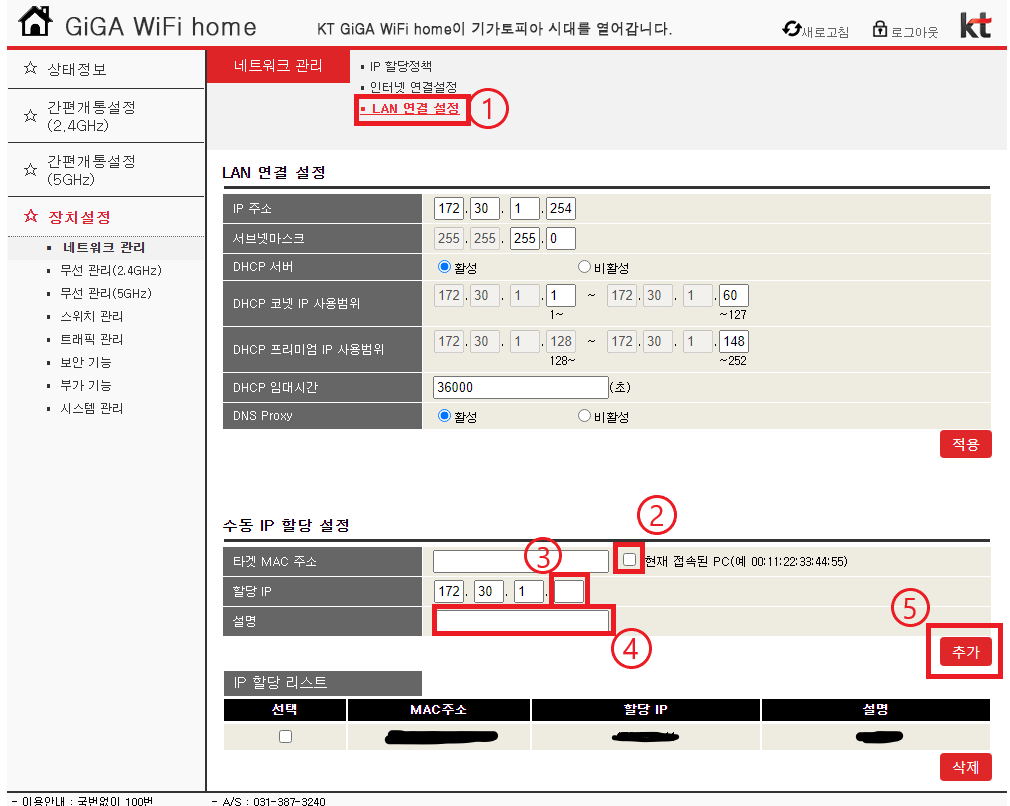Viewport: 1010px width, 806px height.
Task: Click the 설명 column header in list
Action: (x=876, y=710)
